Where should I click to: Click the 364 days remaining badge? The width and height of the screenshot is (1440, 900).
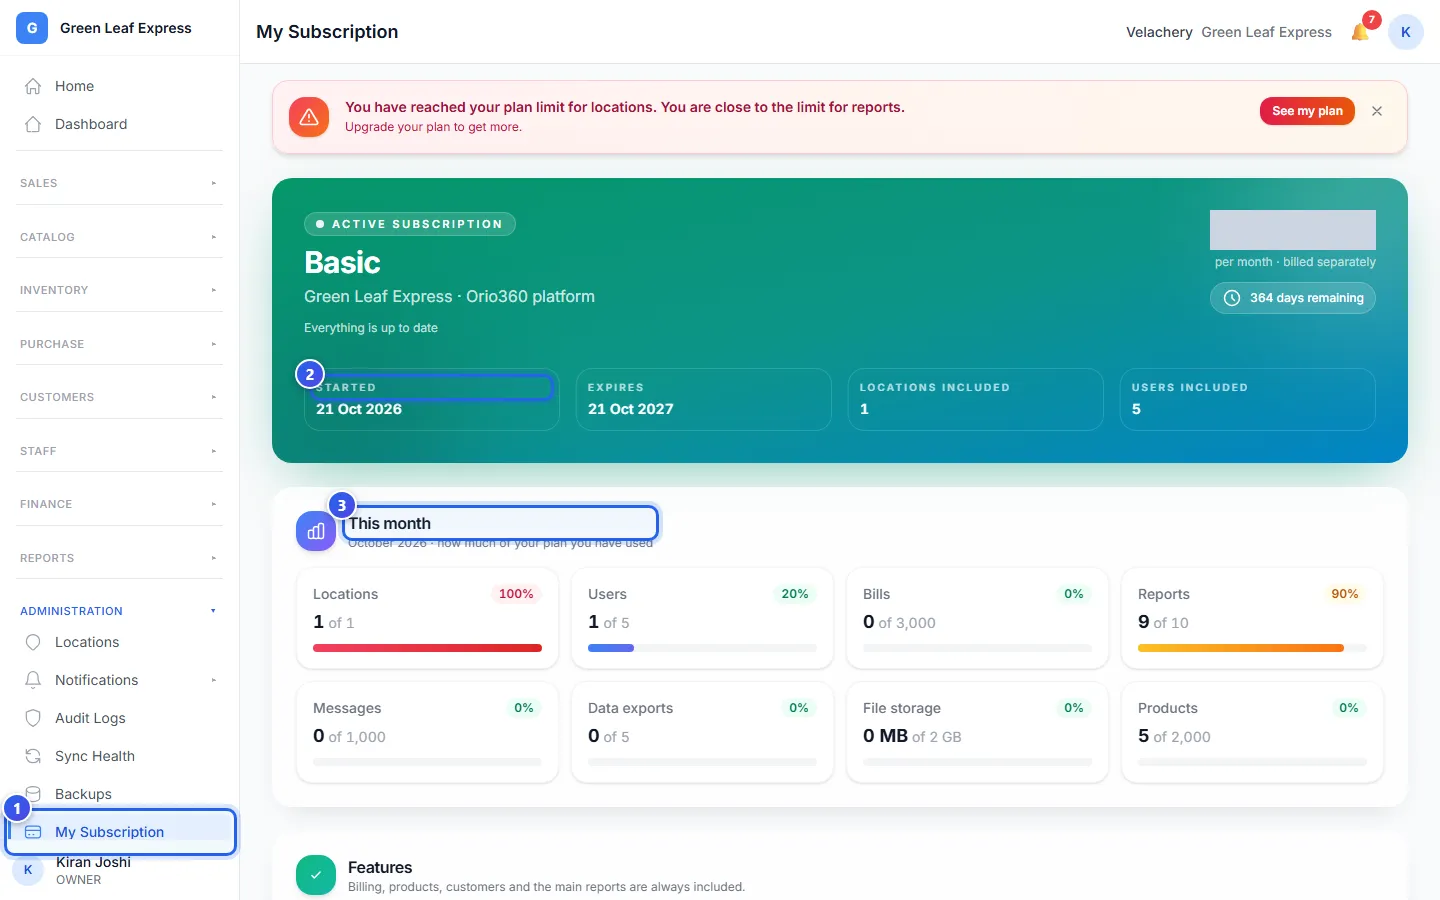pos(1293,298)
